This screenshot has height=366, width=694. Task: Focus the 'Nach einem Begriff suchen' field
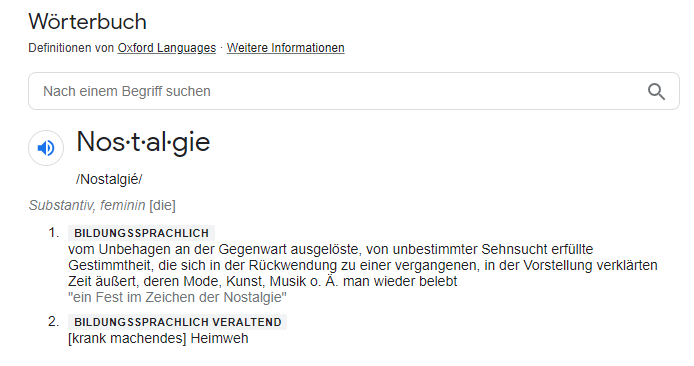point(353,91)
